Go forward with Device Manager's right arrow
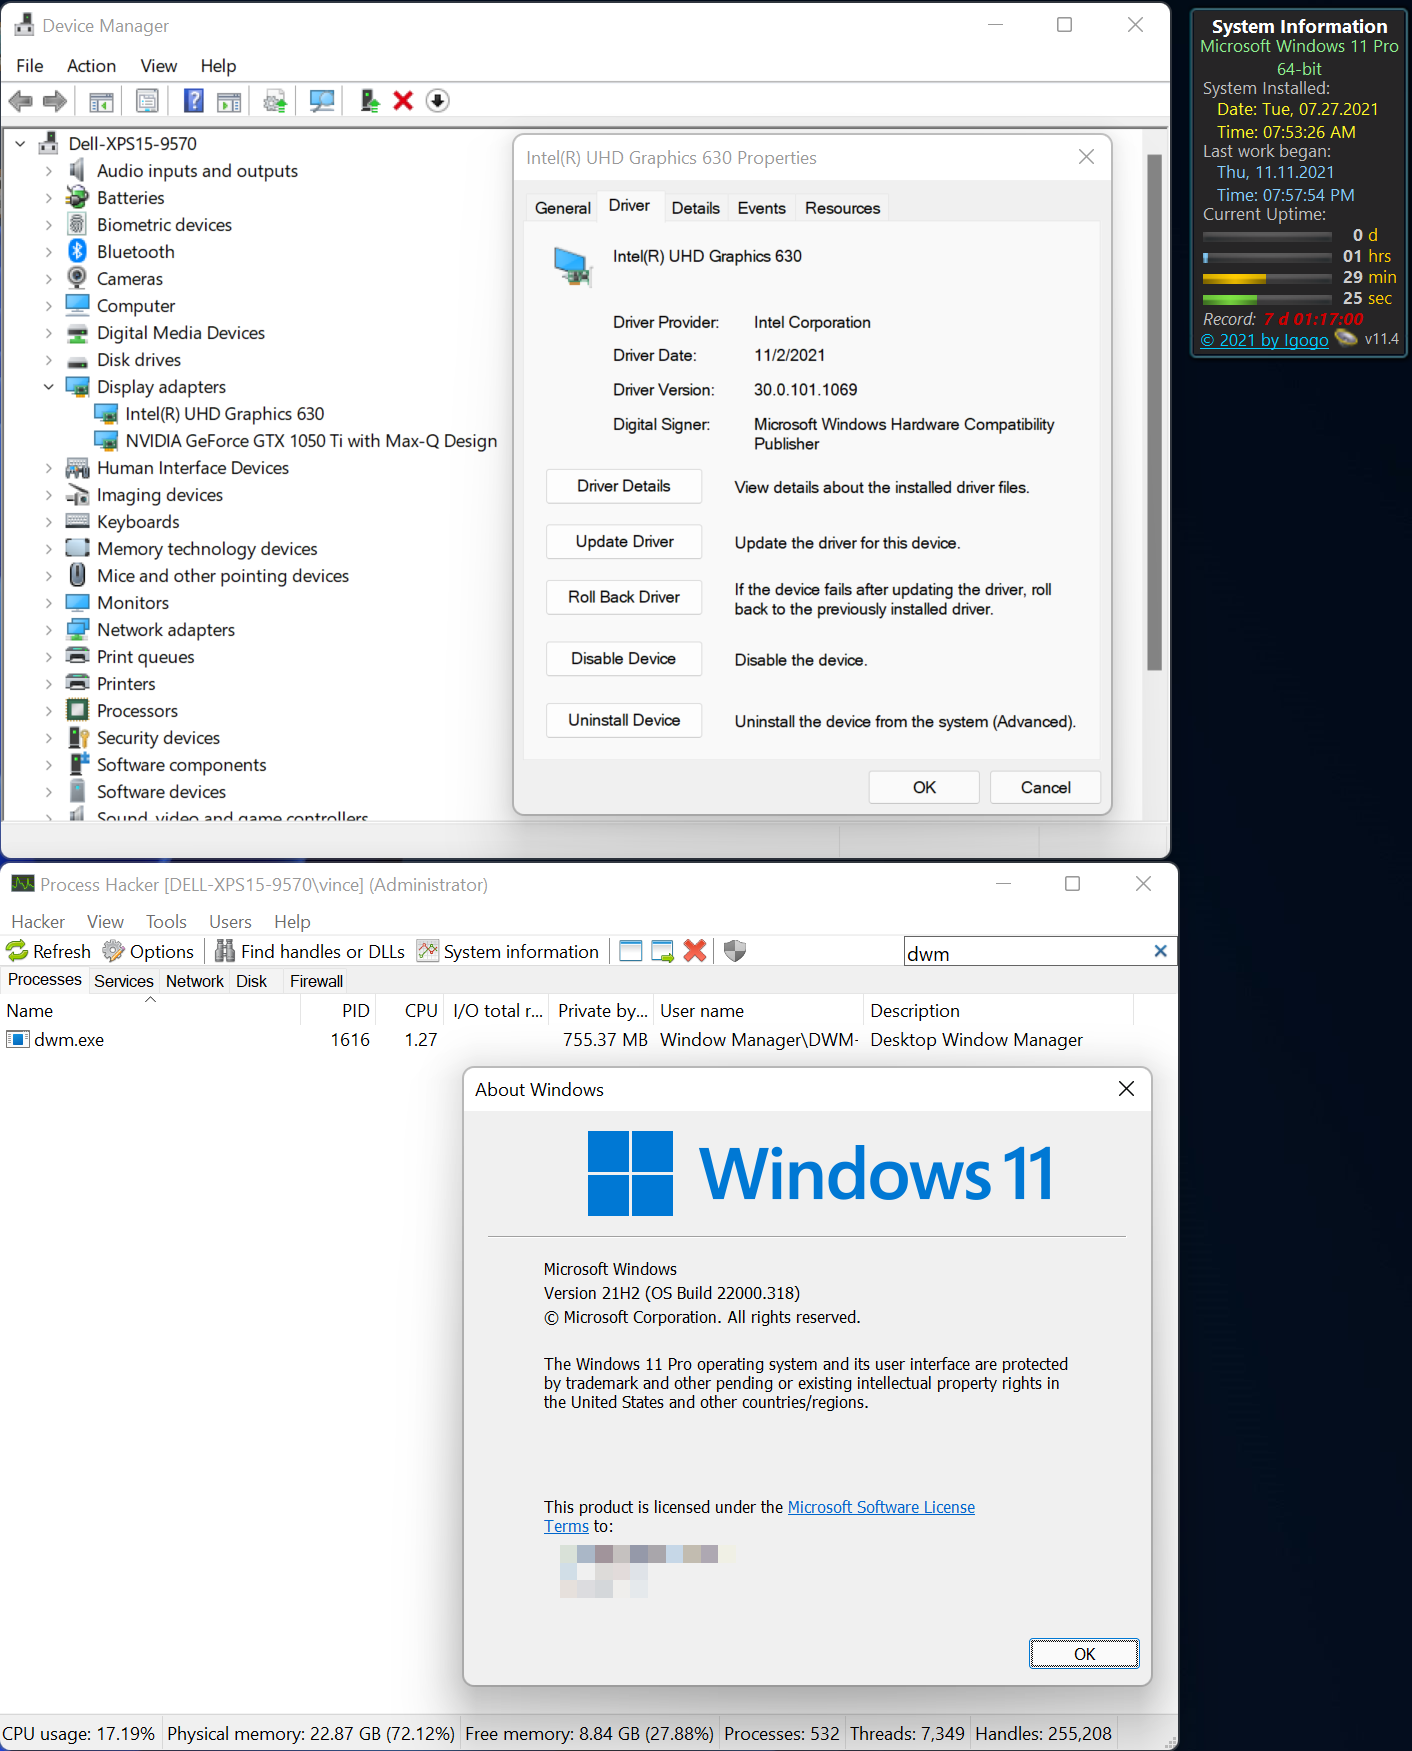Image resolution: width=1412 pixels, height=1751 pixels. pyautogui.click(x=55, y=101)
